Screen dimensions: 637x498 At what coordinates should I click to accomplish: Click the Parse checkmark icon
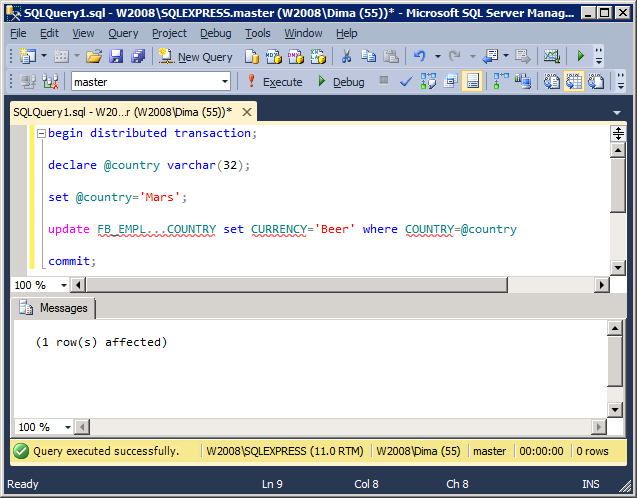[x=406, y=82]
